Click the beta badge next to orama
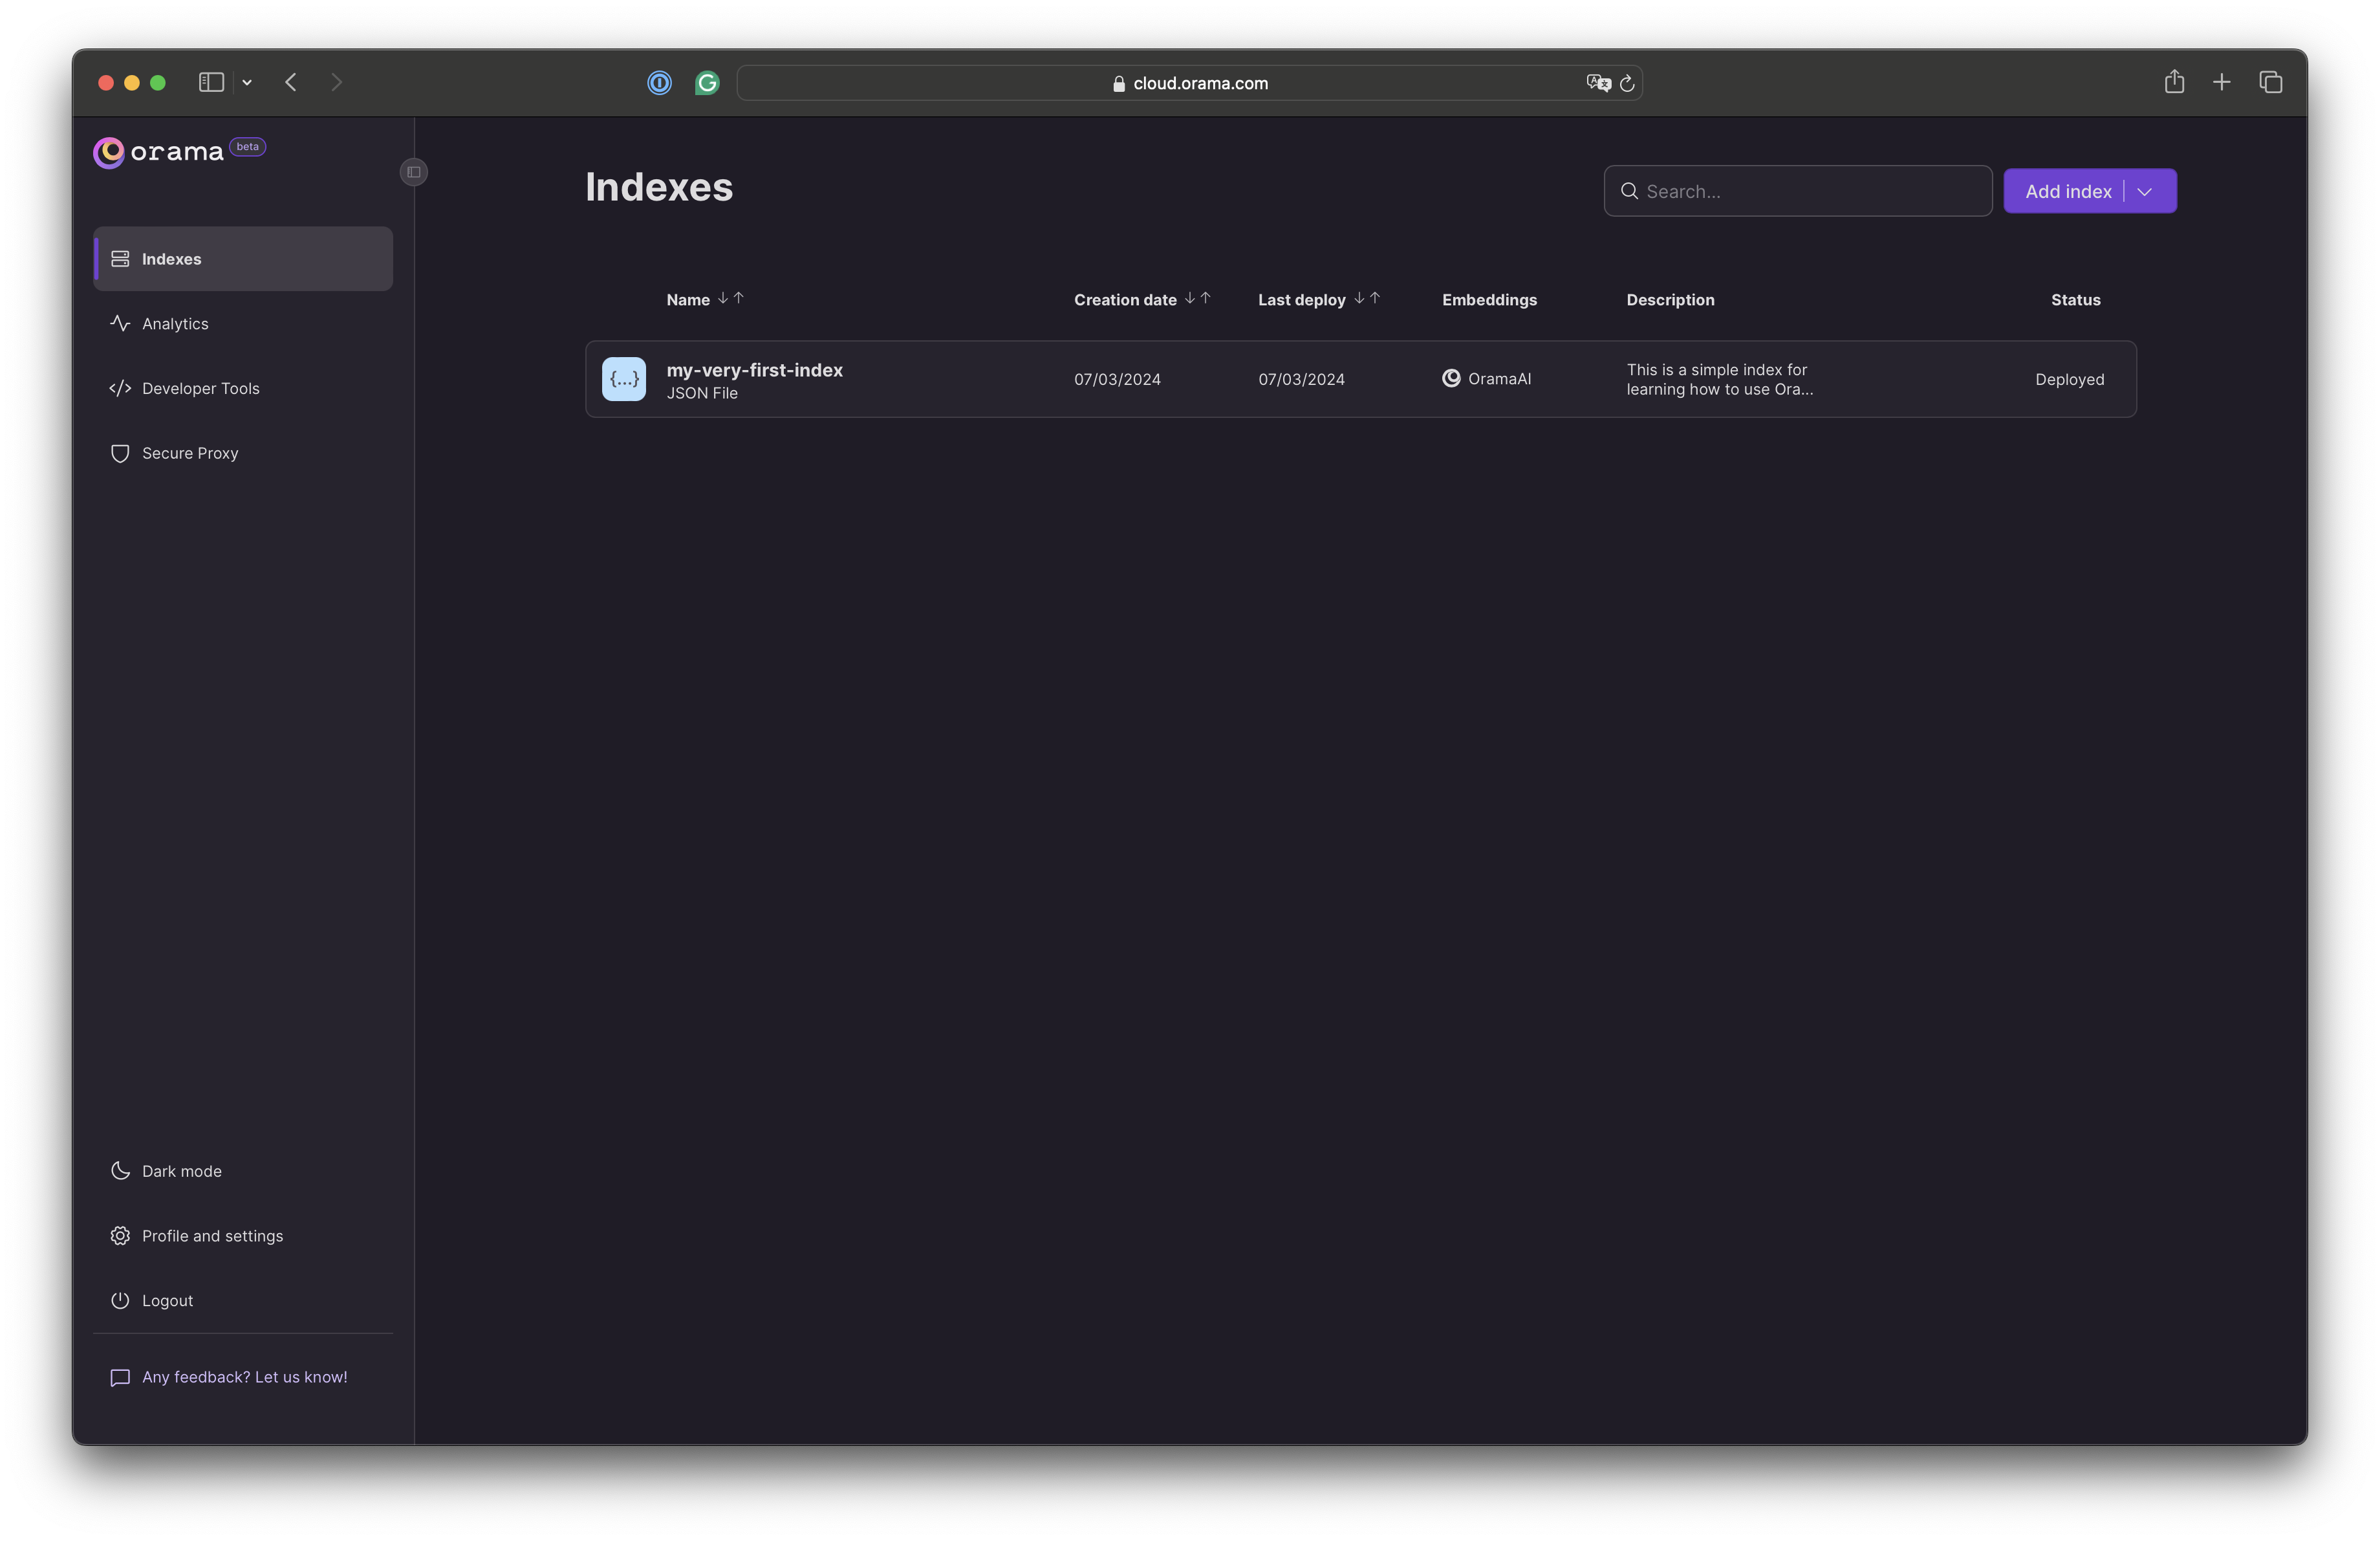 coord(248,147)
